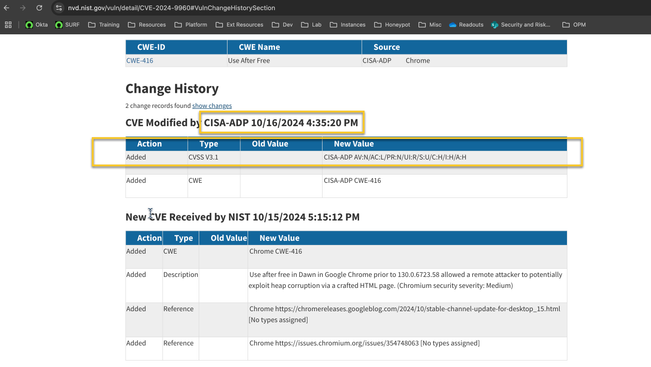Open the Lab bookmarks folder
Screen dimensions: 651x367
[x=311, y=25]
